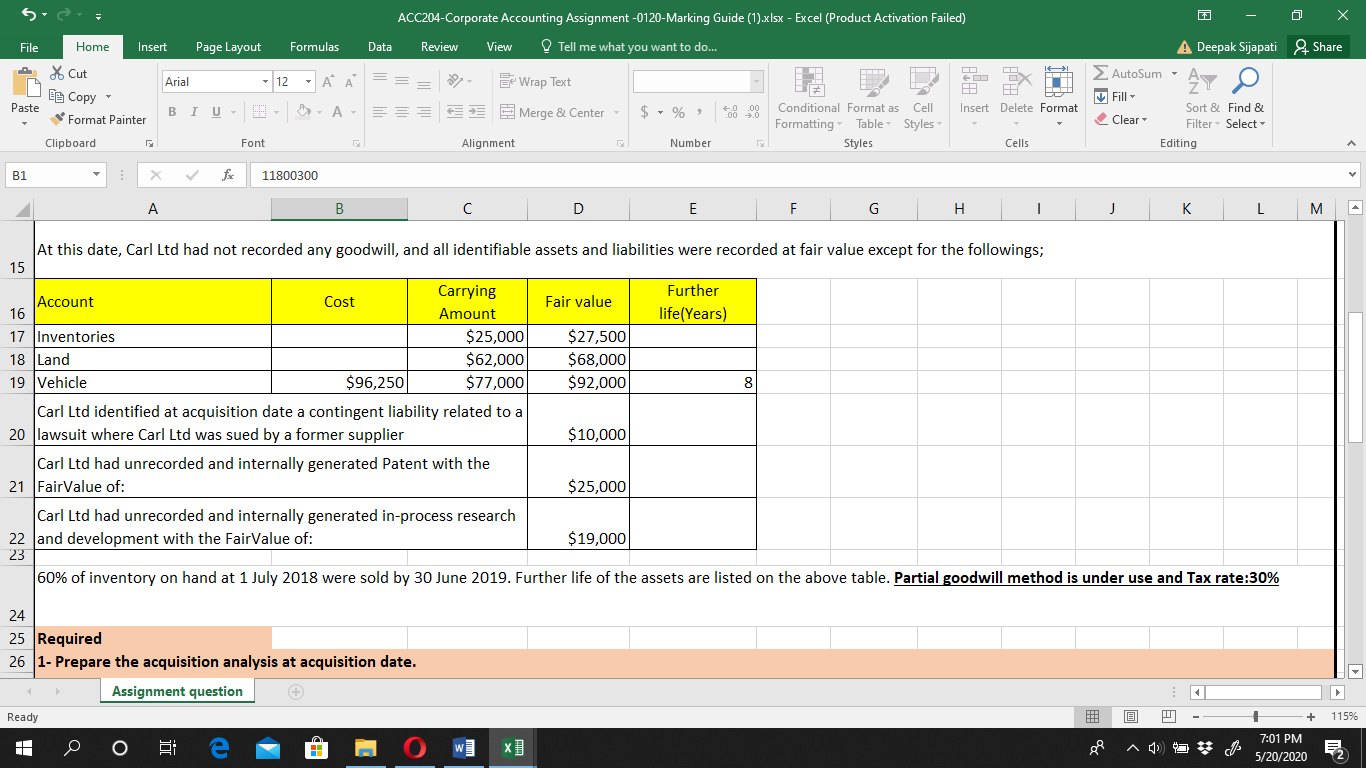The image size is (1366, 768).
Task: Click the Decrease Indent icon
Action: (456, 113)
